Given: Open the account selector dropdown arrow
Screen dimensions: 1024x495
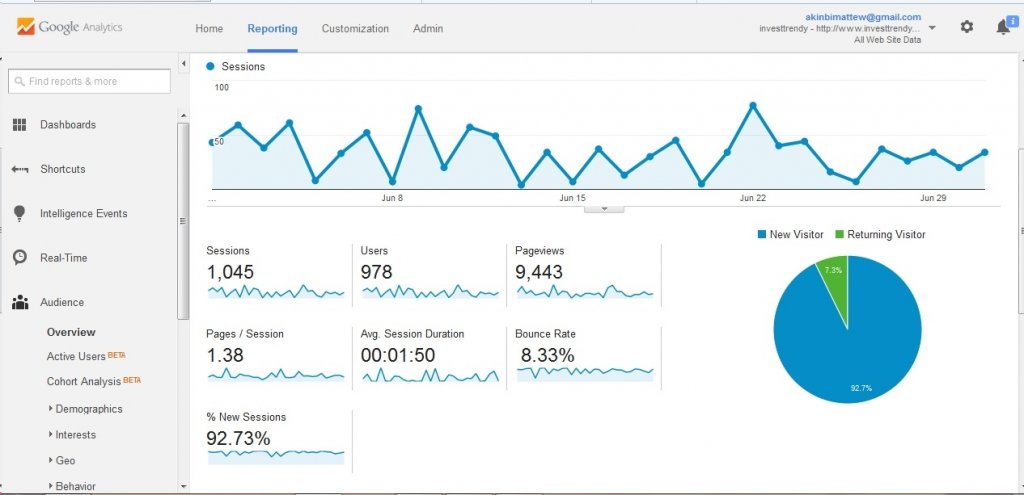Looking at the screenshot, I should (932, 28).
